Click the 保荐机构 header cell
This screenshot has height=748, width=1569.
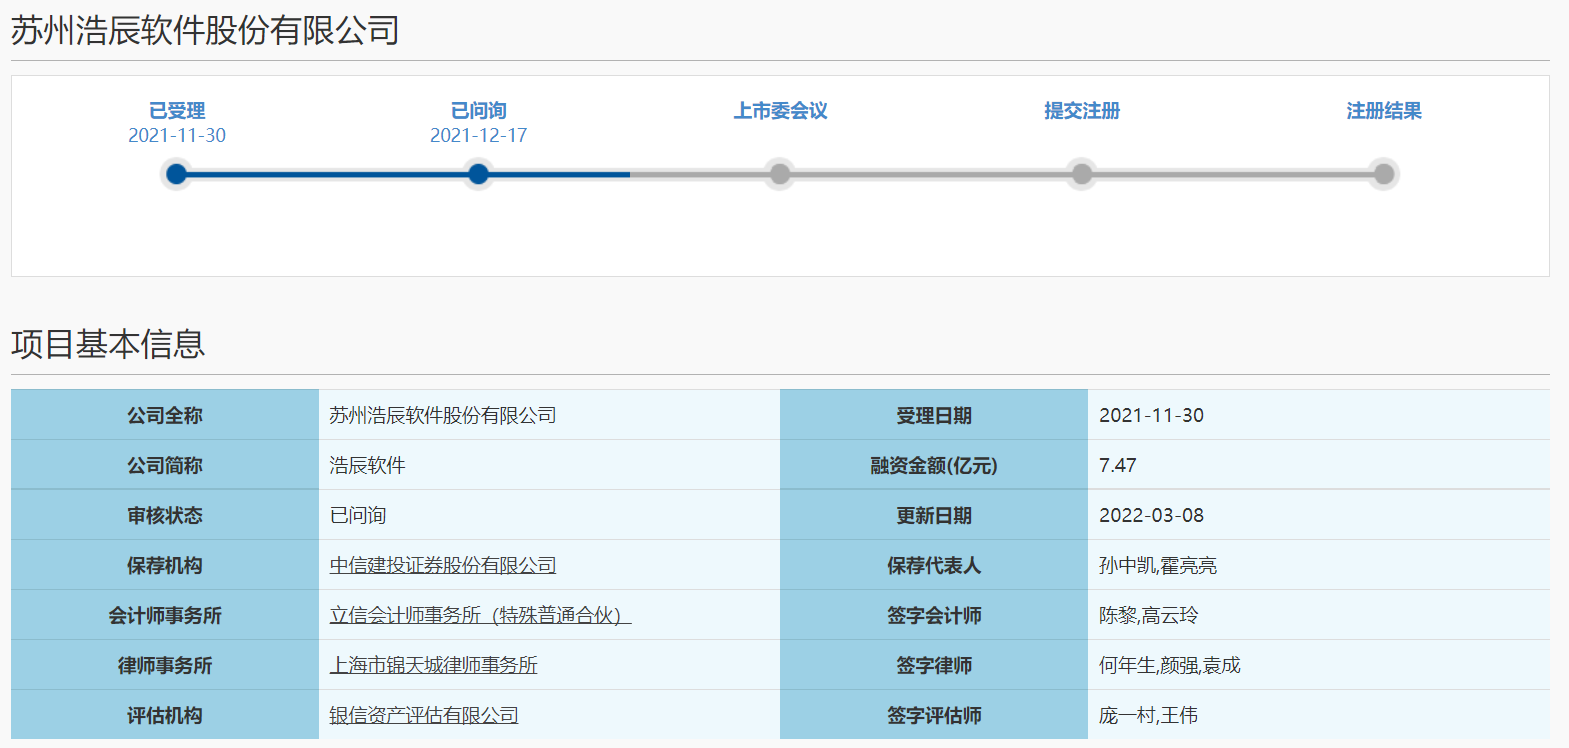pyautogui.click(x=165, y=565)
